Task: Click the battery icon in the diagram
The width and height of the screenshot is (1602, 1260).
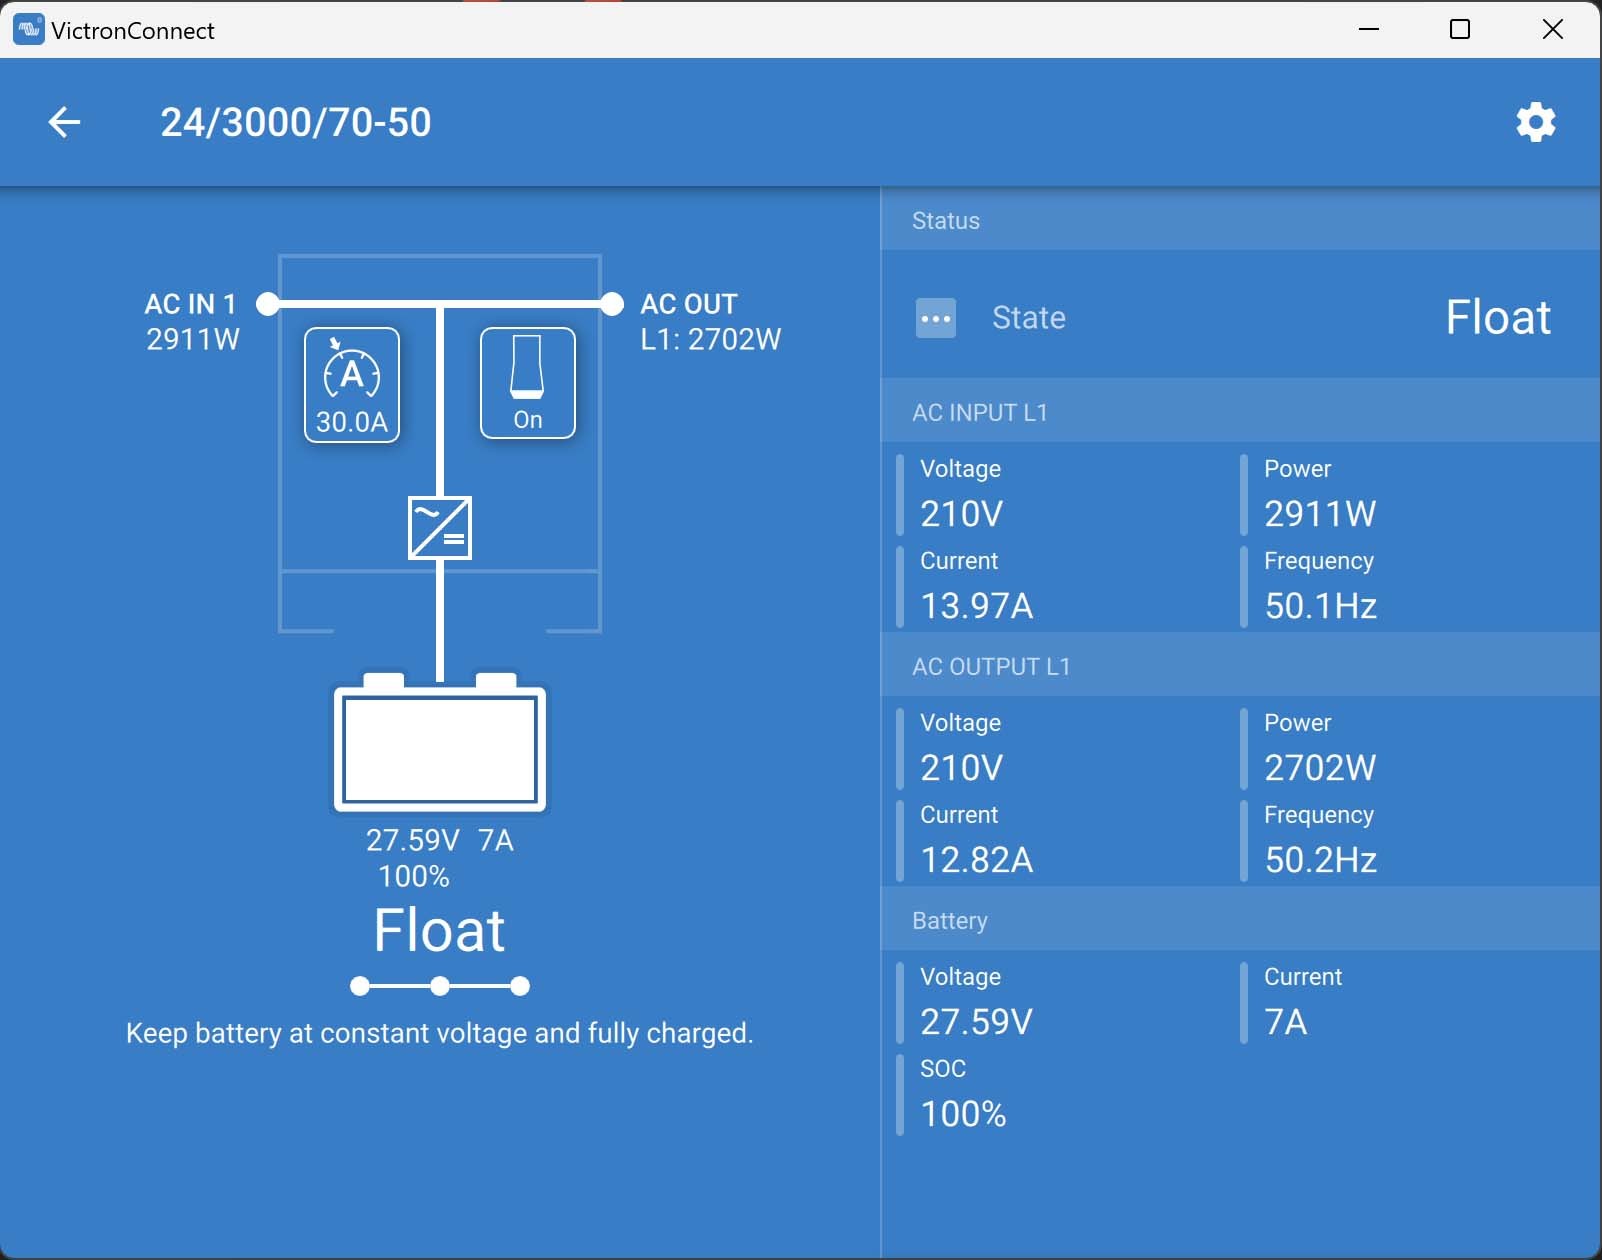Action: point(440,745)
